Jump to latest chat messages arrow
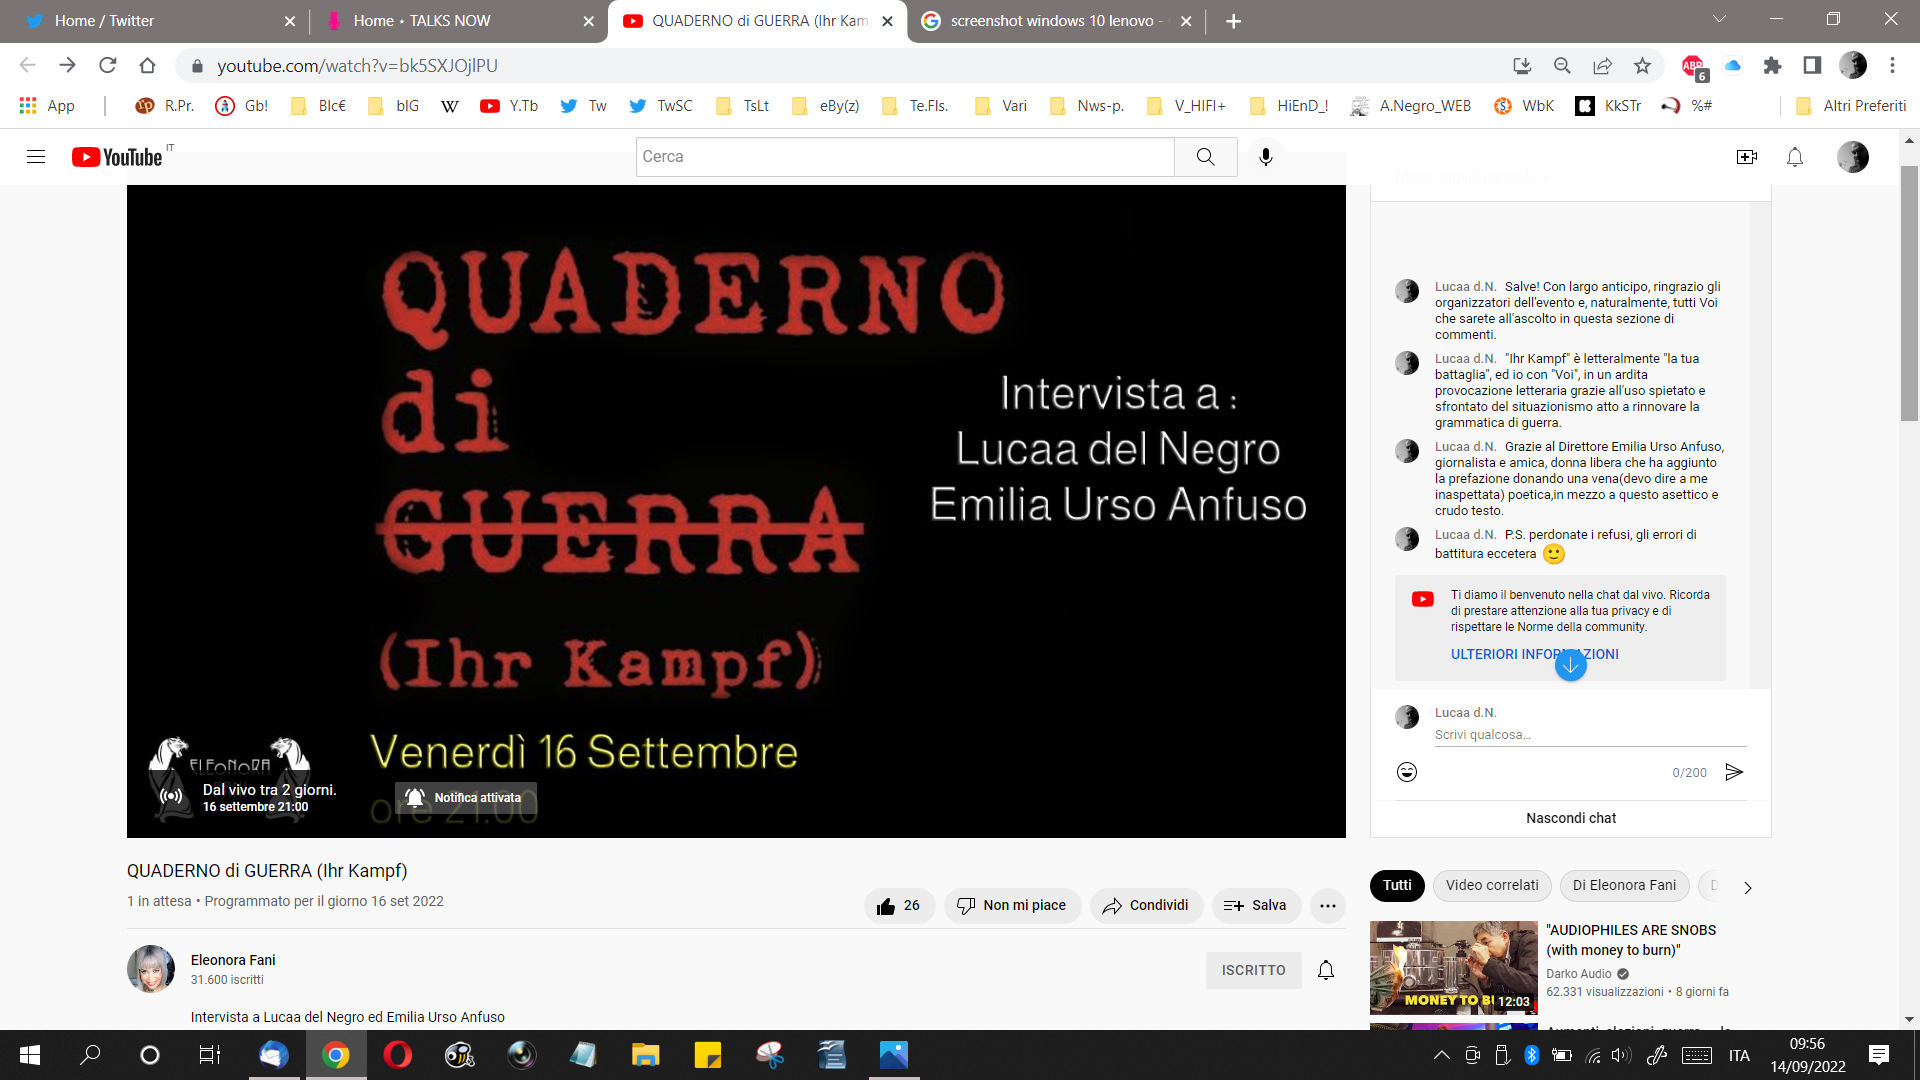 click(x=1570, y=666)
